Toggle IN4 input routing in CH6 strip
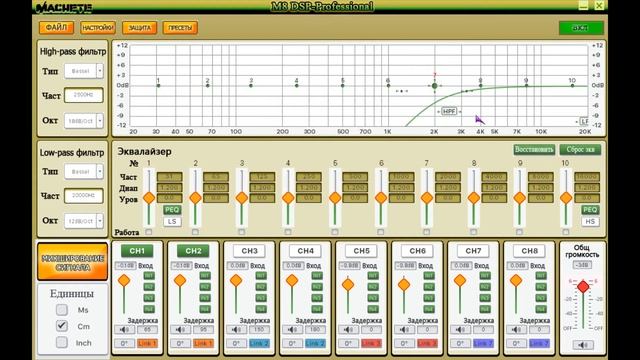640x360 pixels. [429, 309]
